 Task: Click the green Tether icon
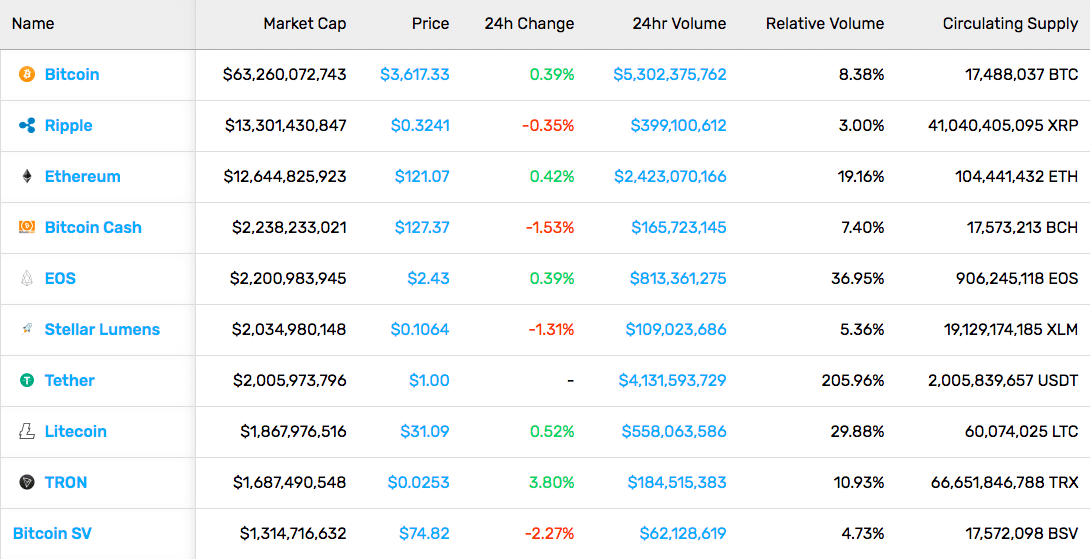click(x=26, y=380)
